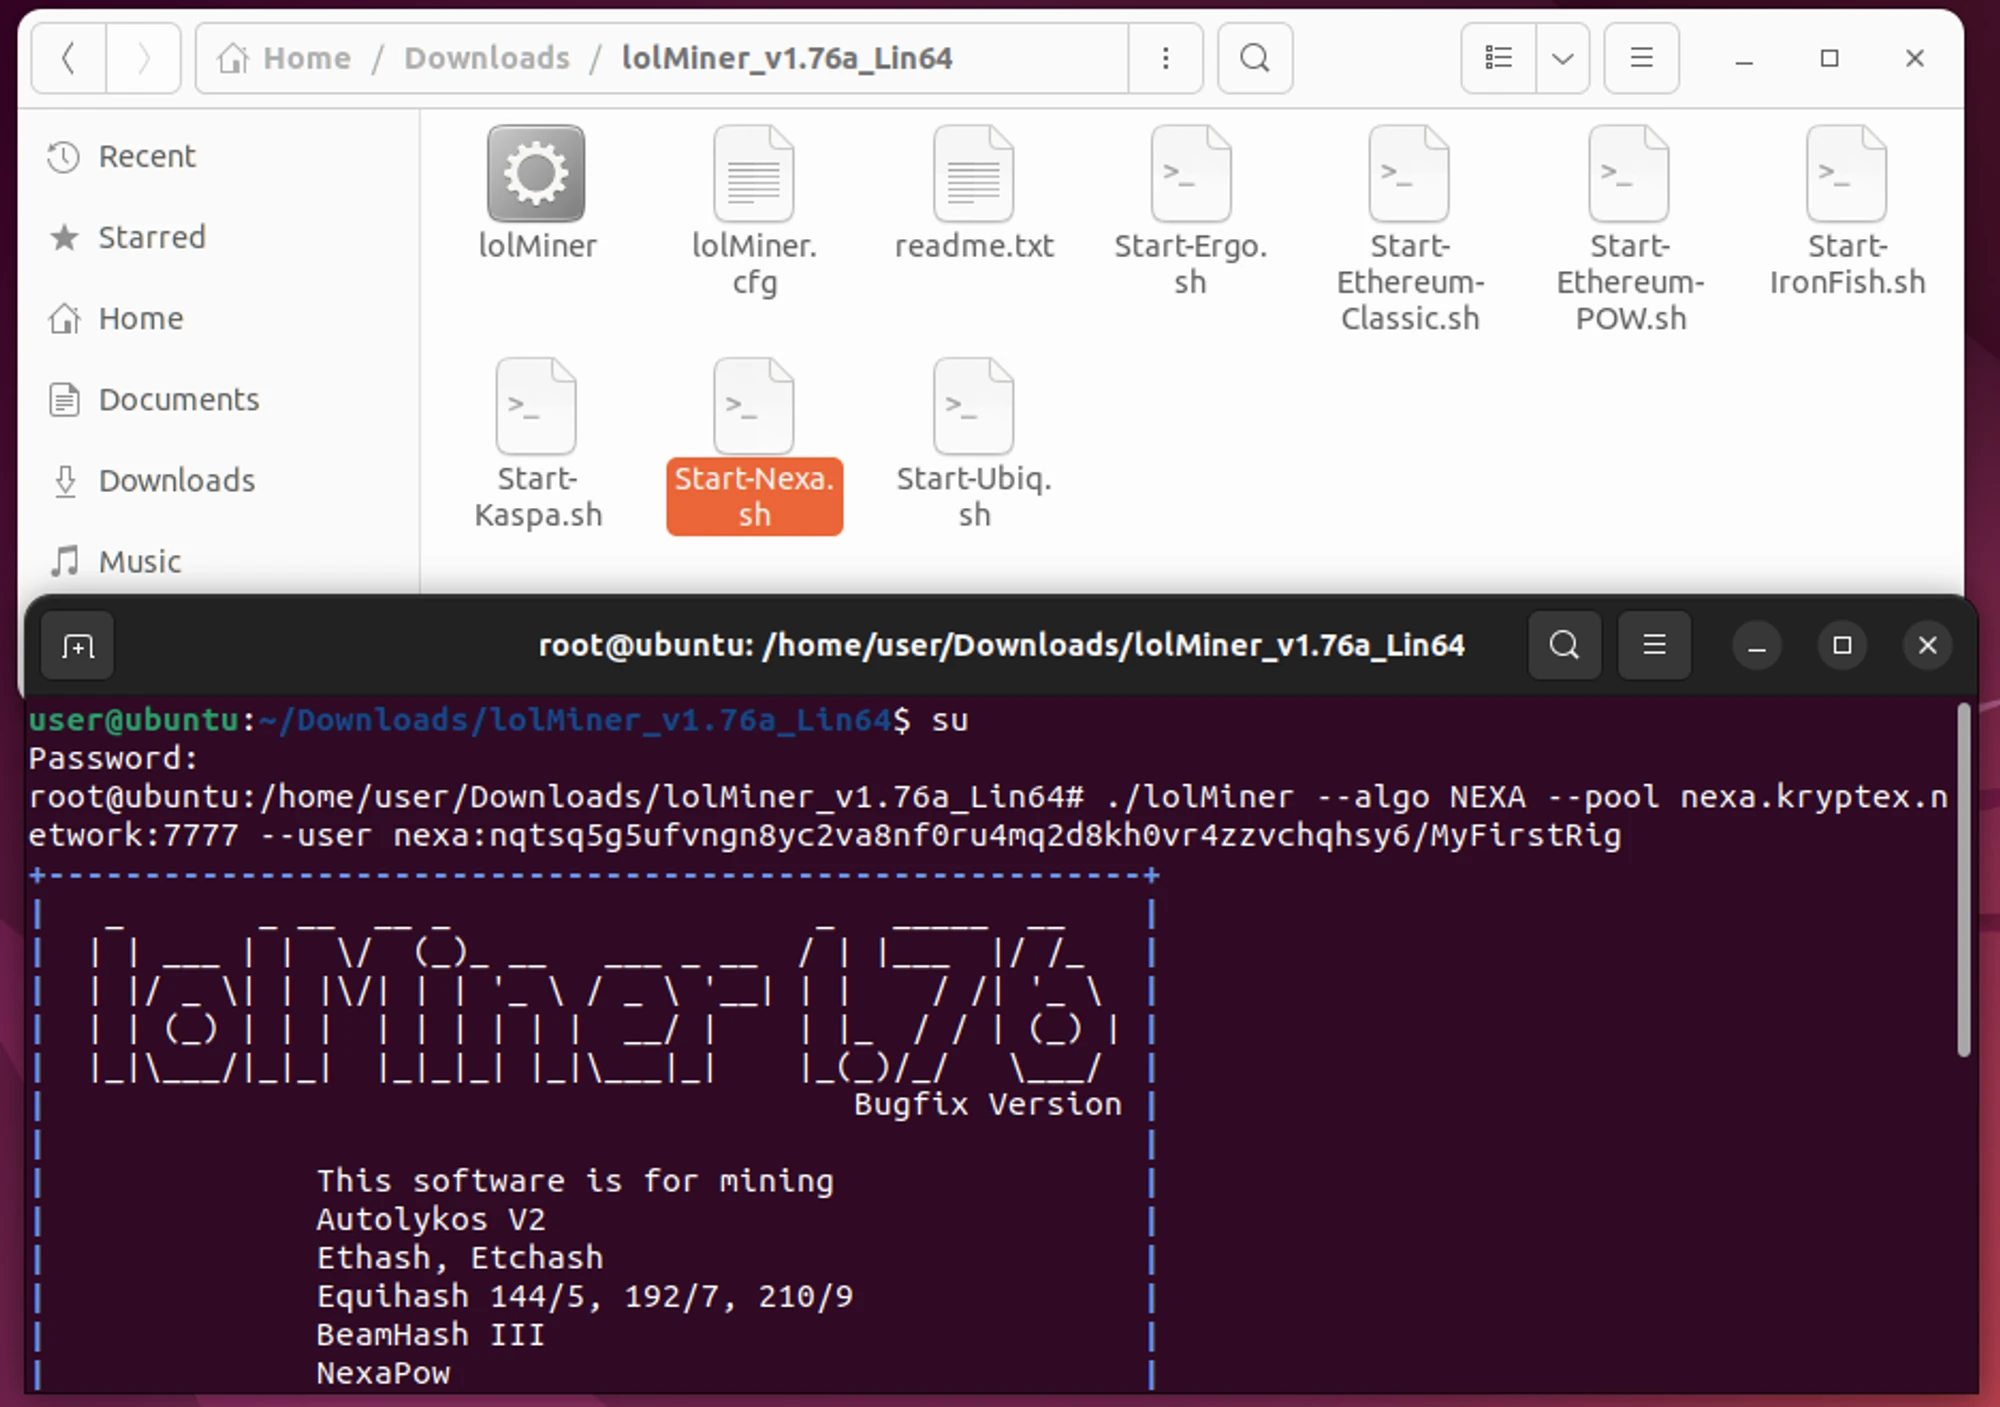Click the Downloads breadcrumb in path bar
Viewport: 2000px width, 1407px height.
click(487, 58)
